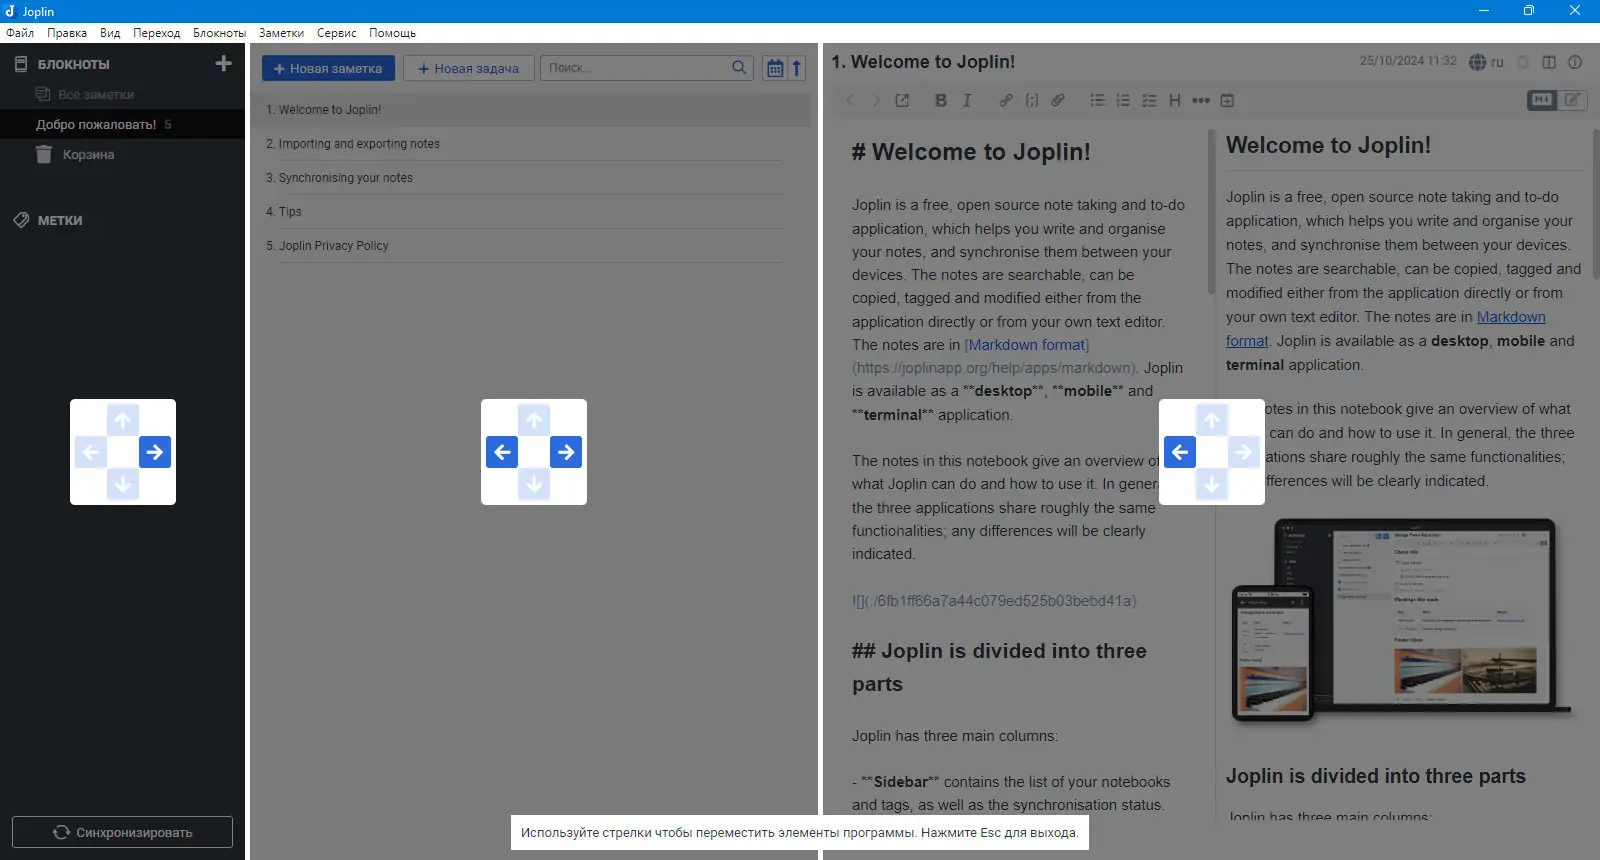Attach a file with the paperclip icon

(1058, 100)
